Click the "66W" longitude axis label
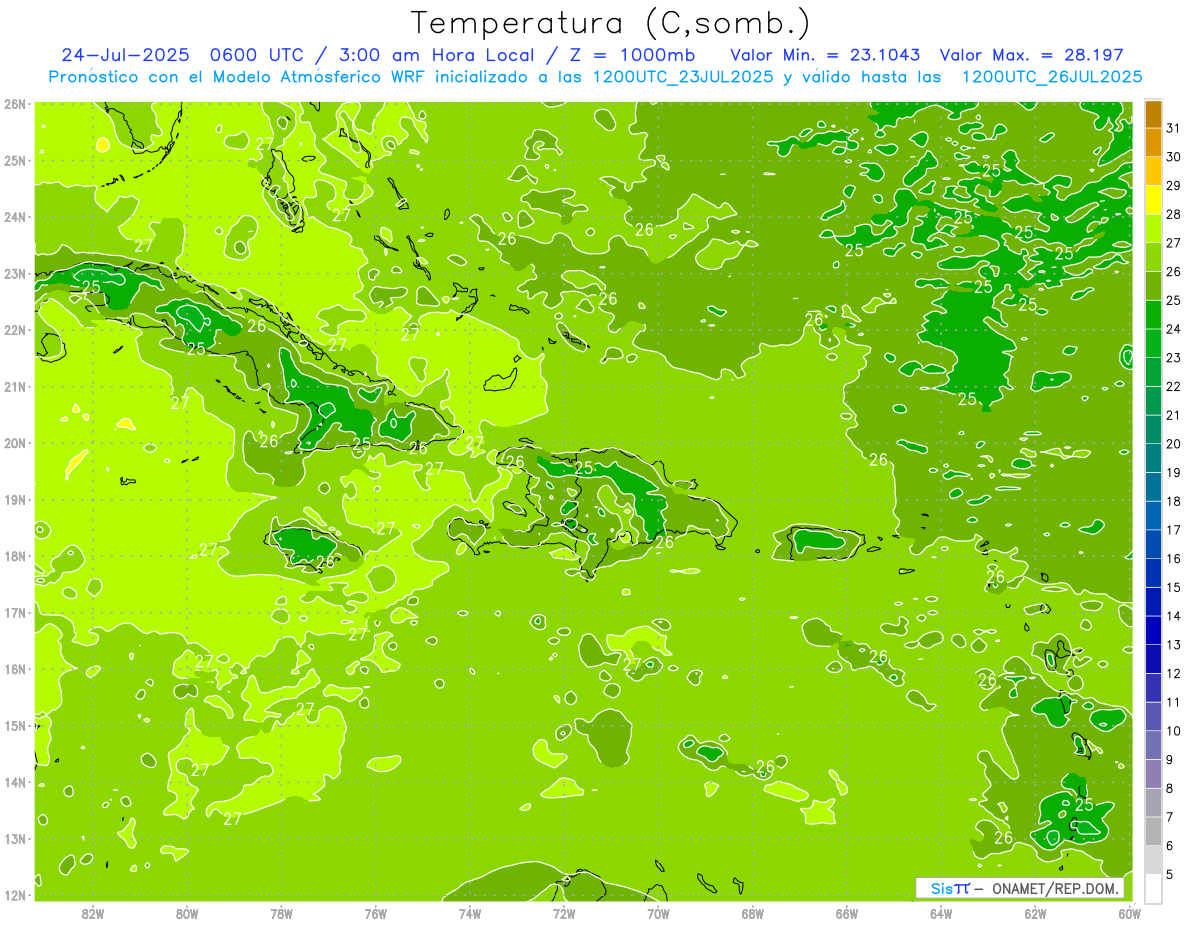Image resolution: width=1200 pixels, height=927 pixels. [847, 914]
